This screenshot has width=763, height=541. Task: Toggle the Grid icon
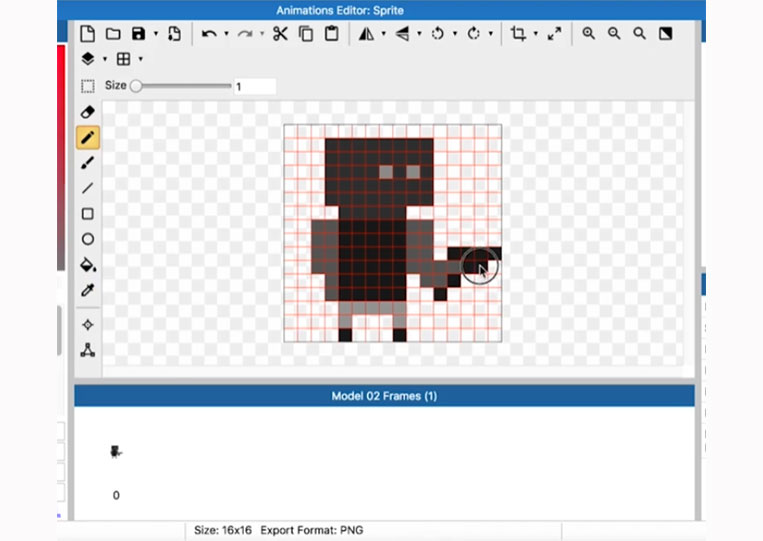[124, 59]
